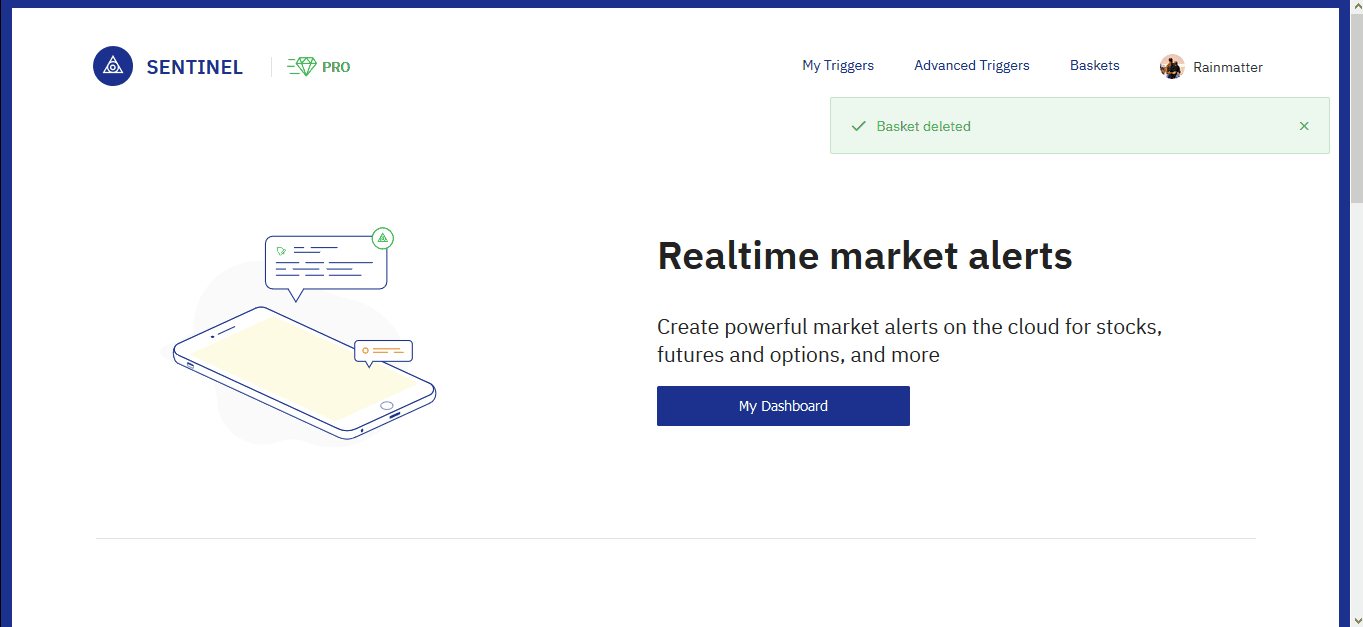This screenshot has width=1363, height=627.
Task: Click the PRO diamond badge icon
Action: click(x=302, y=67)
